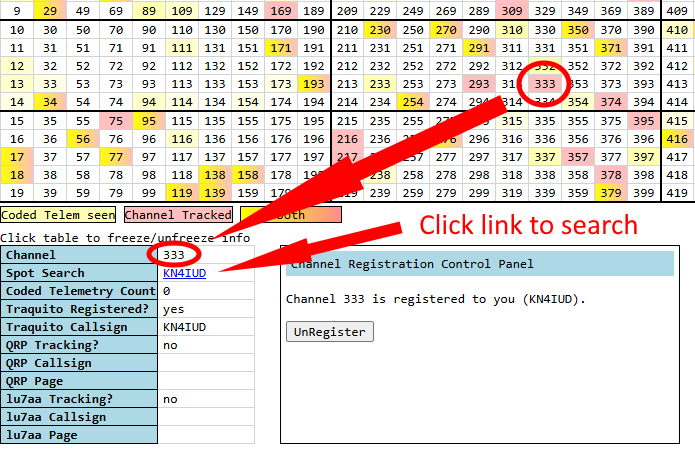
Task: Click the Coded Telem seen legend swatch
Action: (x=58, y=214)
